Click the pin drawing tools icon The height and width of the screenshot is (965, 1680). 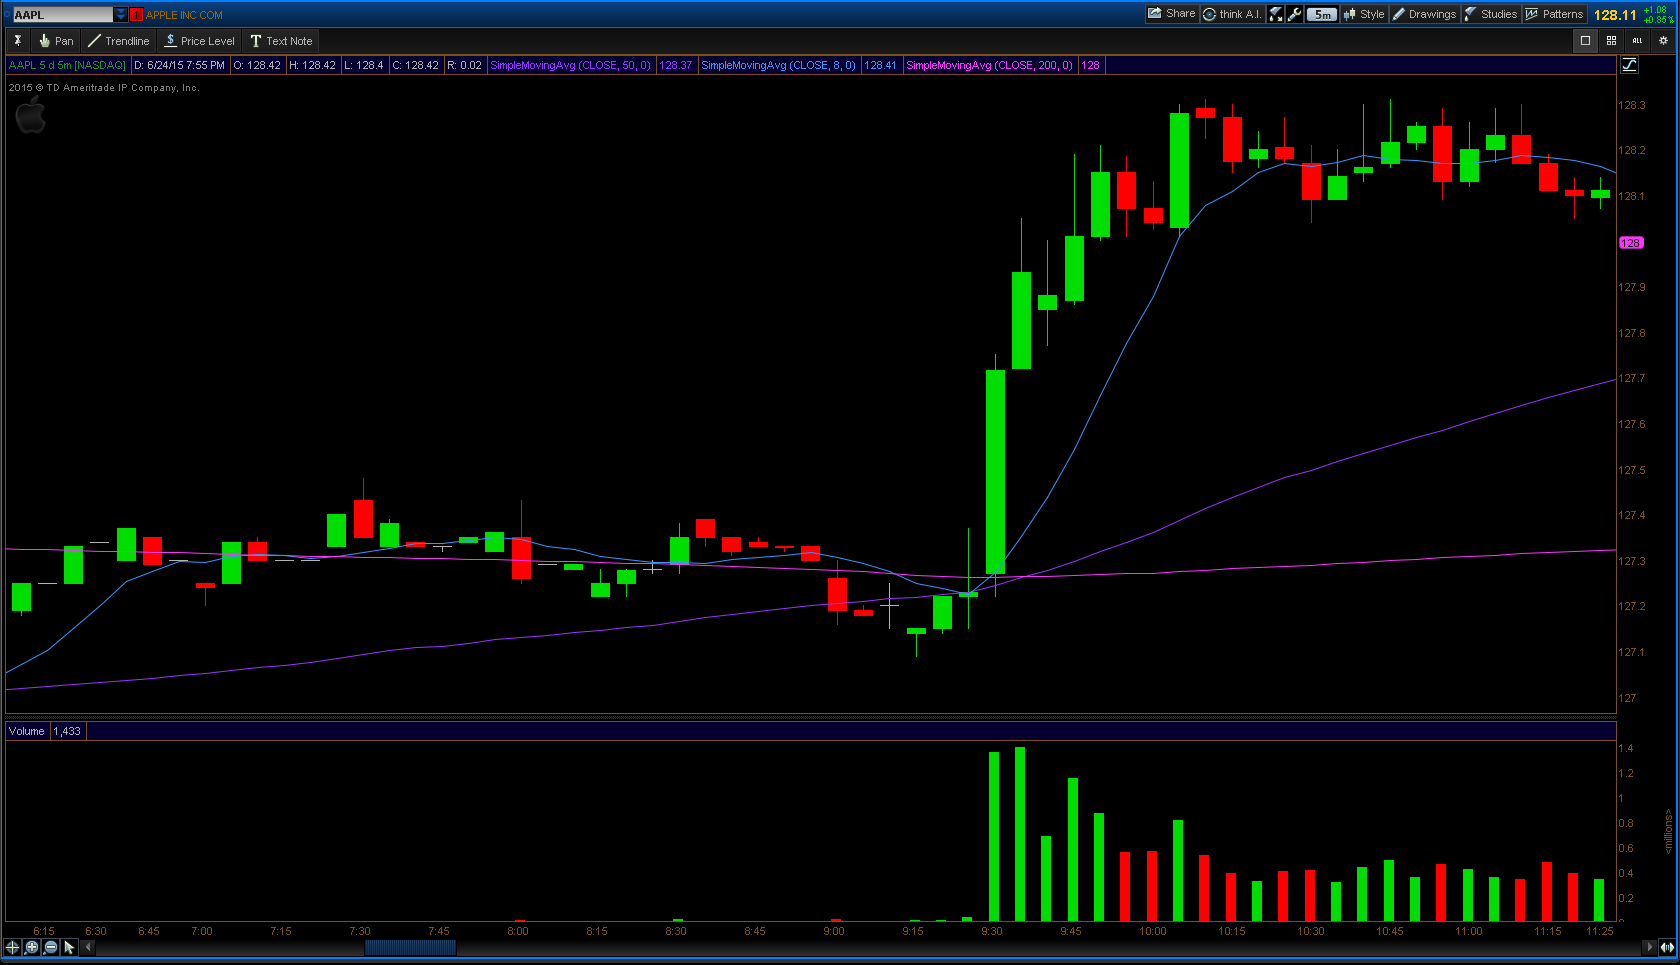(x=17, y=41)
